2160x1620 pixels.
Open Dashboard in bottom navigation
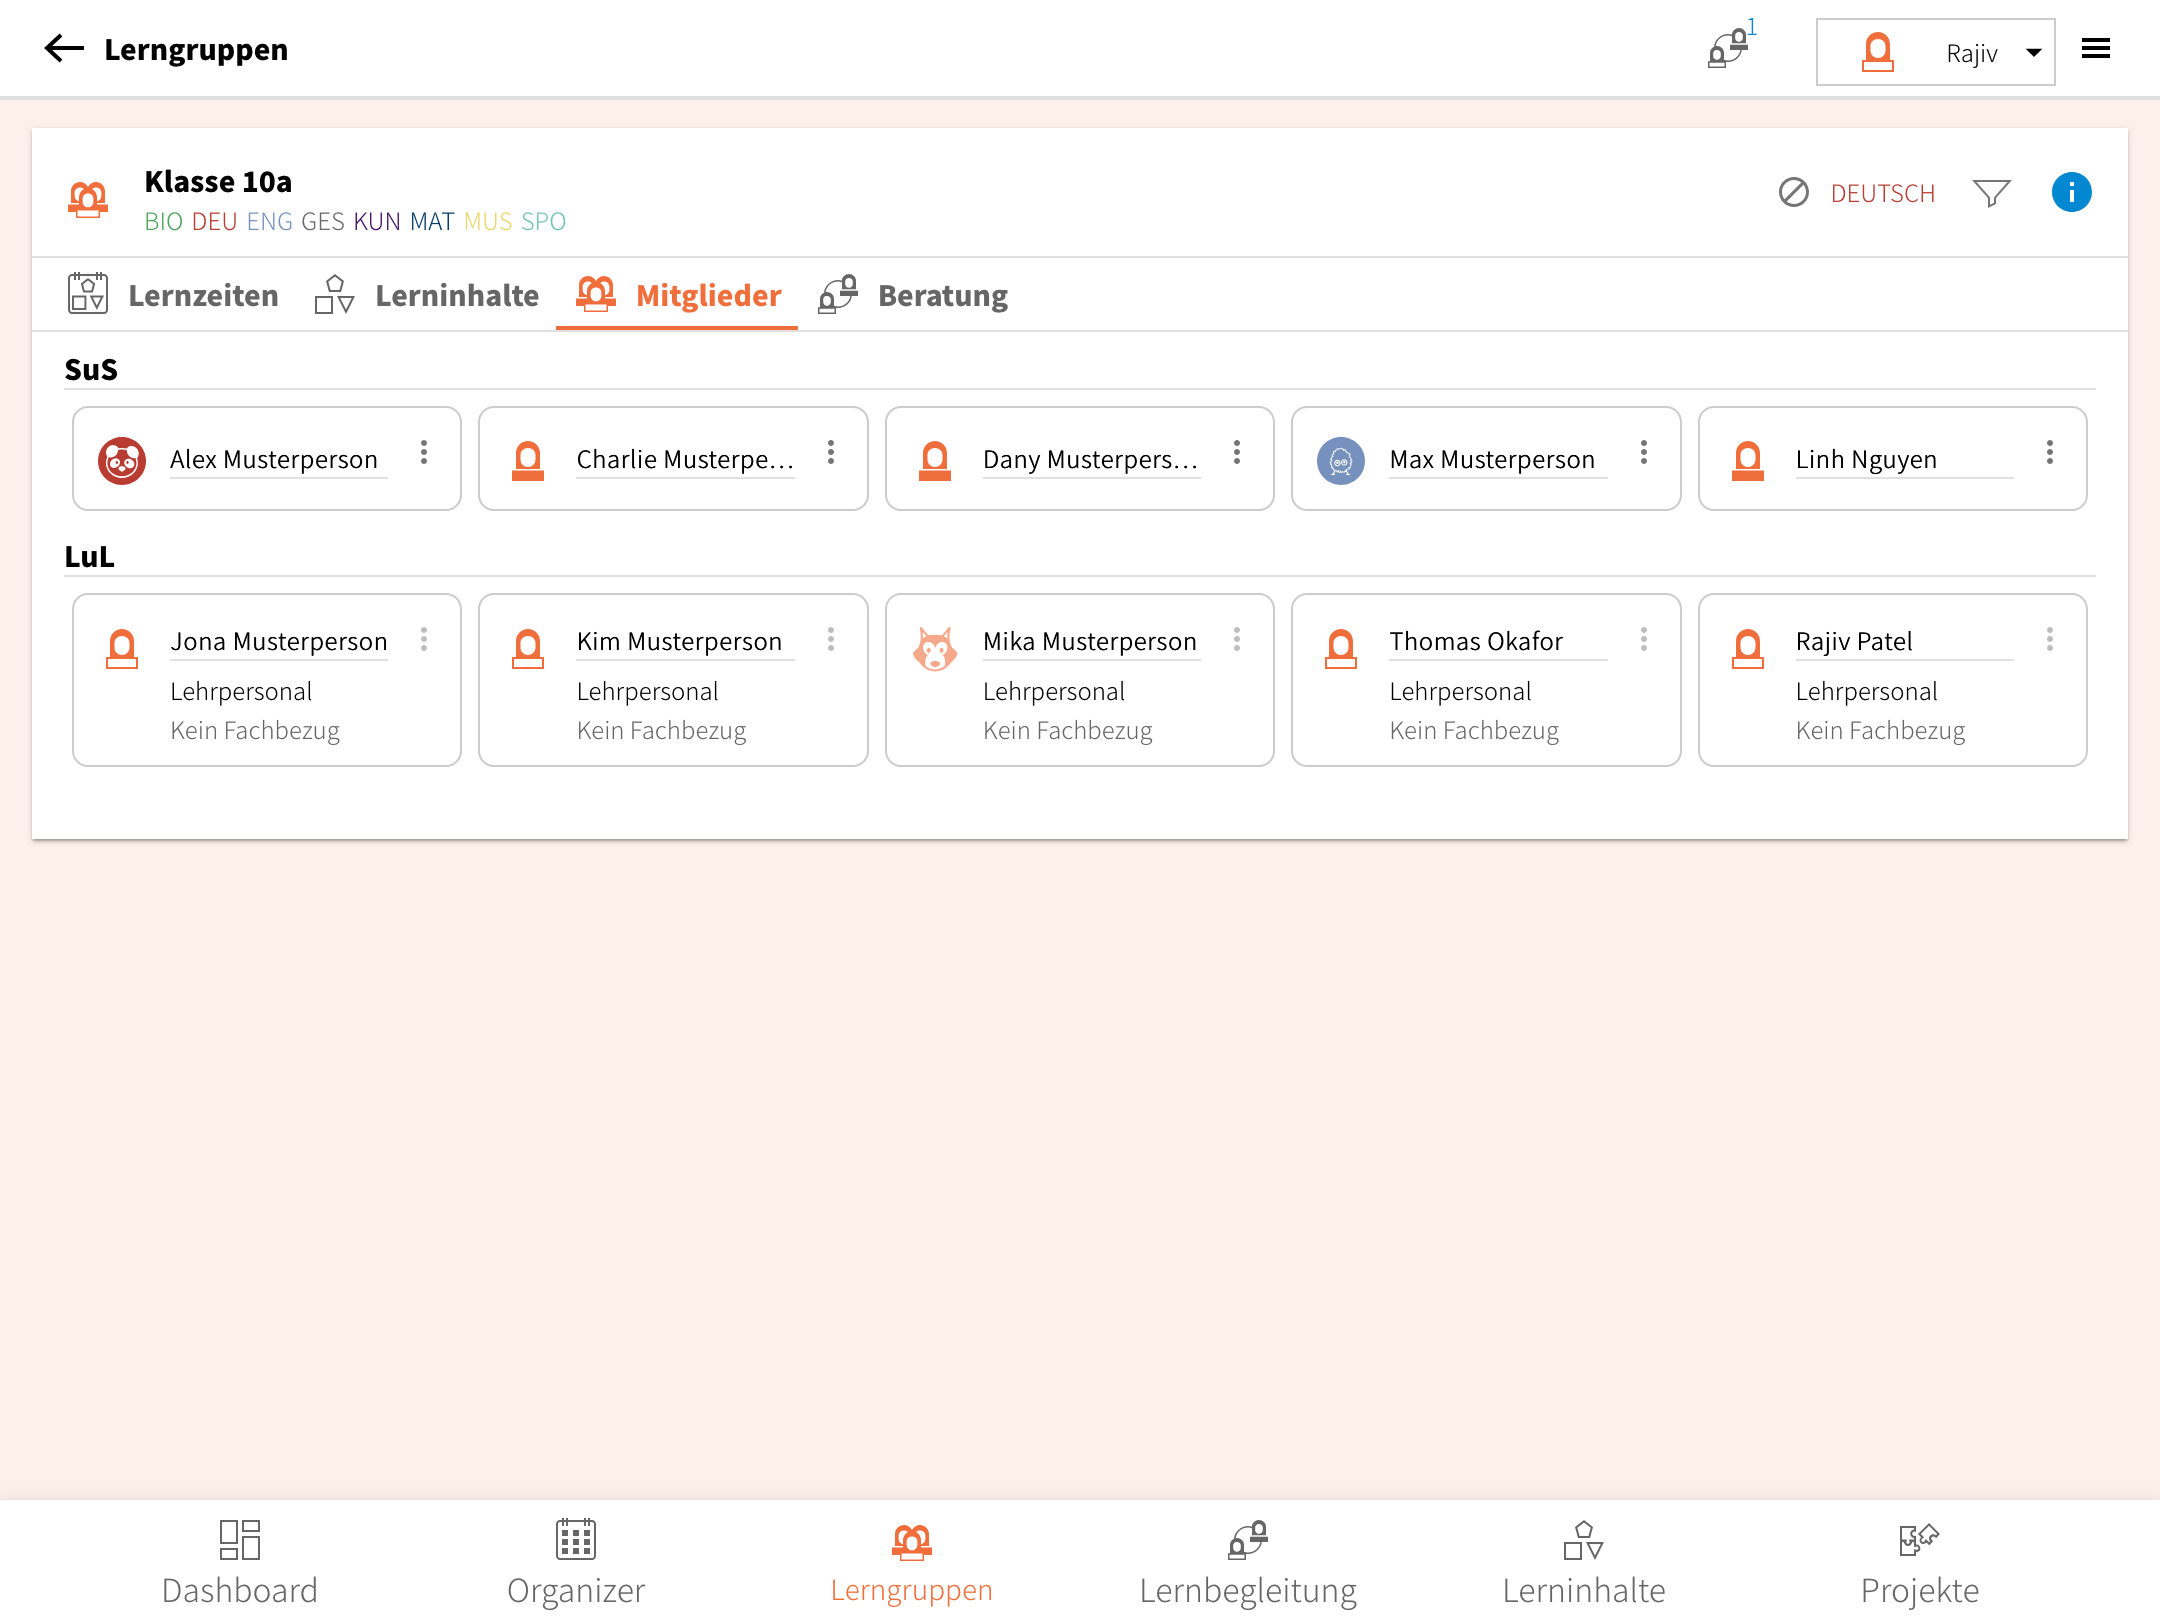tap(240, 1562)
